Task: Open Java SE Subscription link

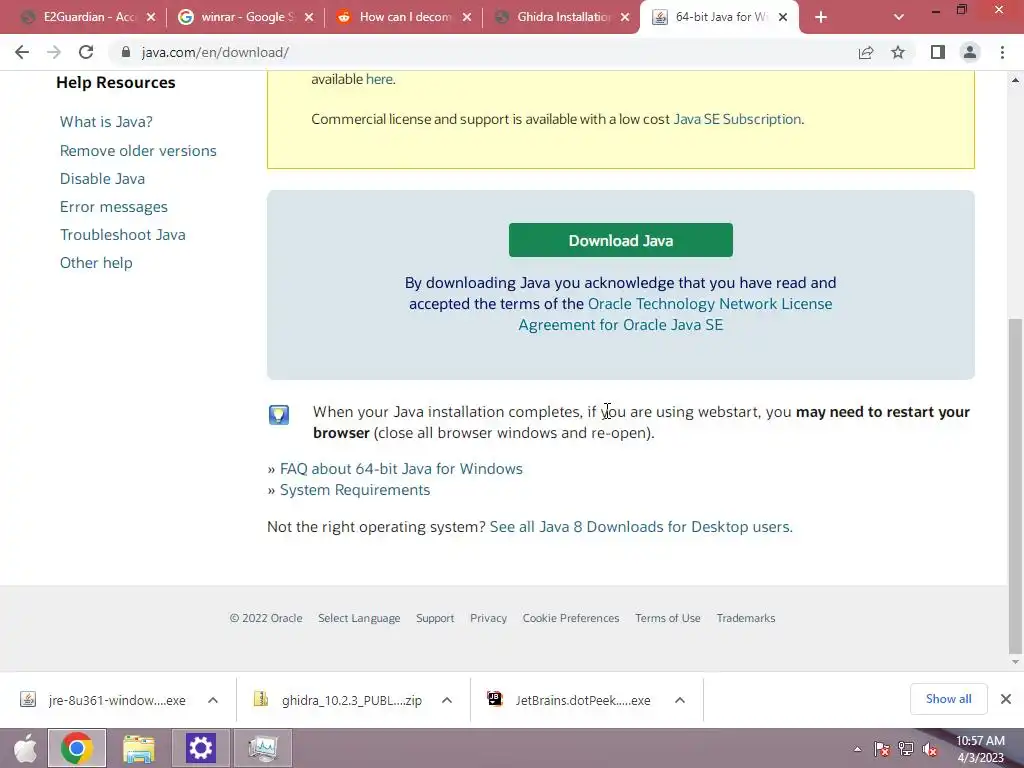Action: tap(737, 120)
